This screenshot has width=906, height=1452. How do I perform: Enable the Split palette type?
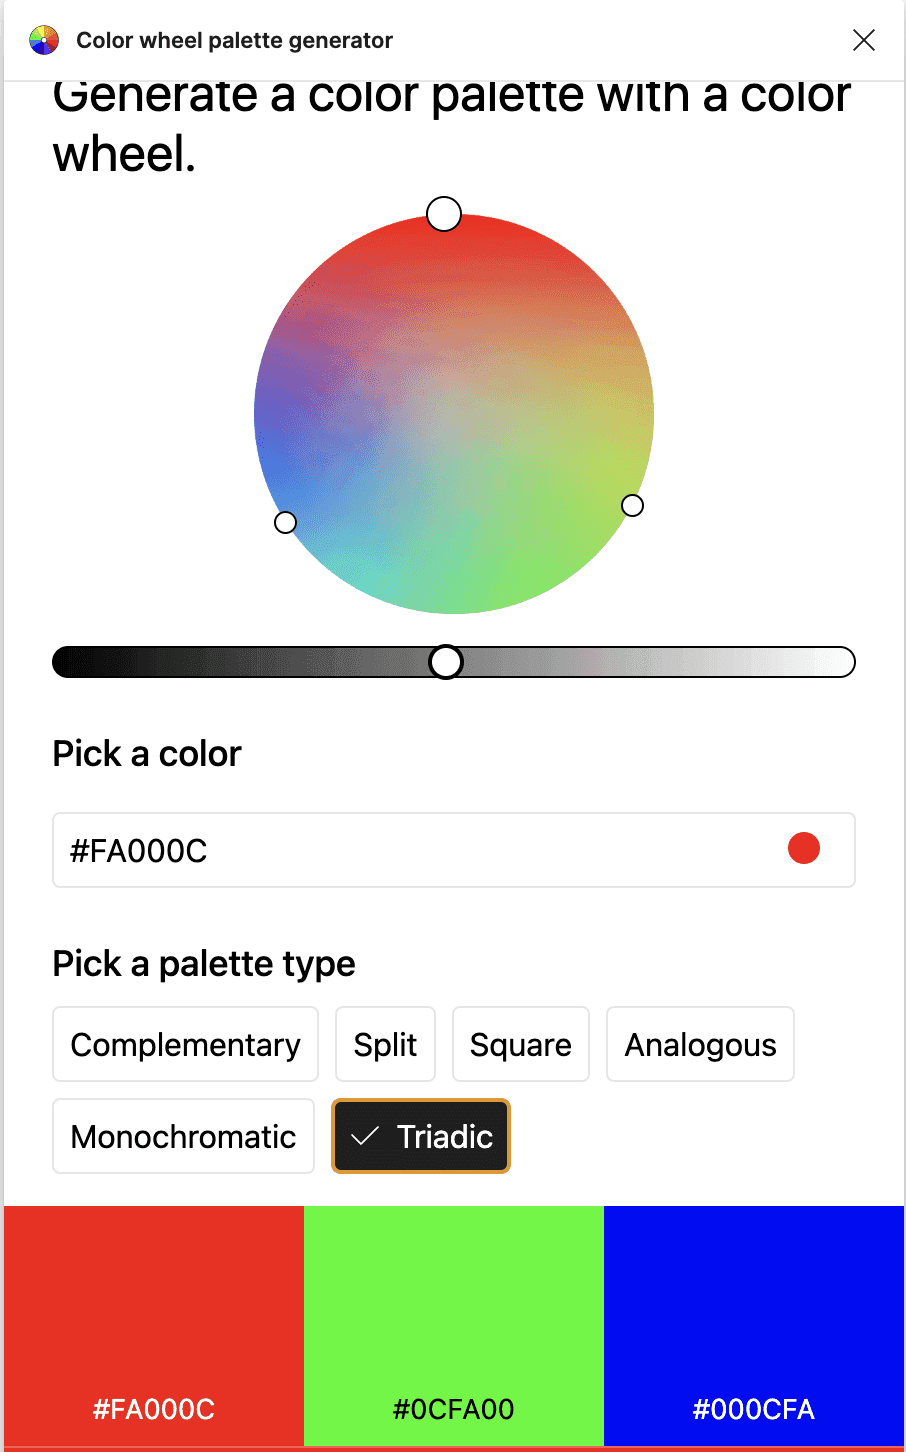[x=385, y=1044]
